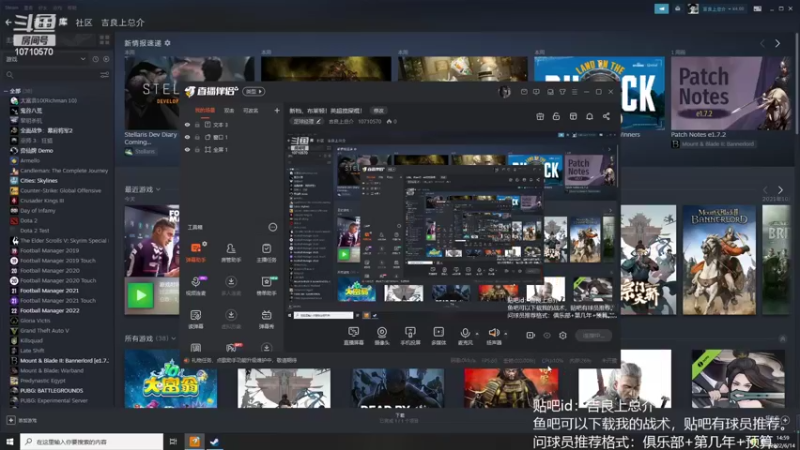Switch Douyu mode with the pill button beside logo

pos(254,91)
